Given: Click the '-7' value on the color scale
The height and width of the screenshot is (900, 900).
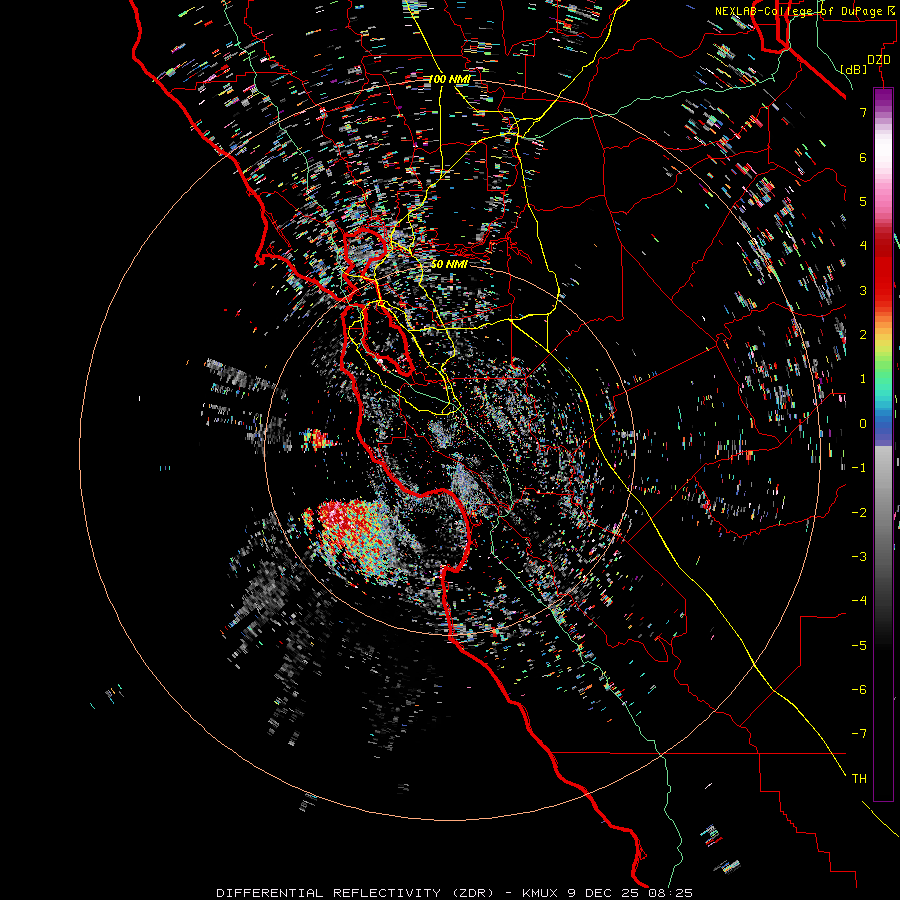Looking at the screenshot, I should (x=859, y=734).
